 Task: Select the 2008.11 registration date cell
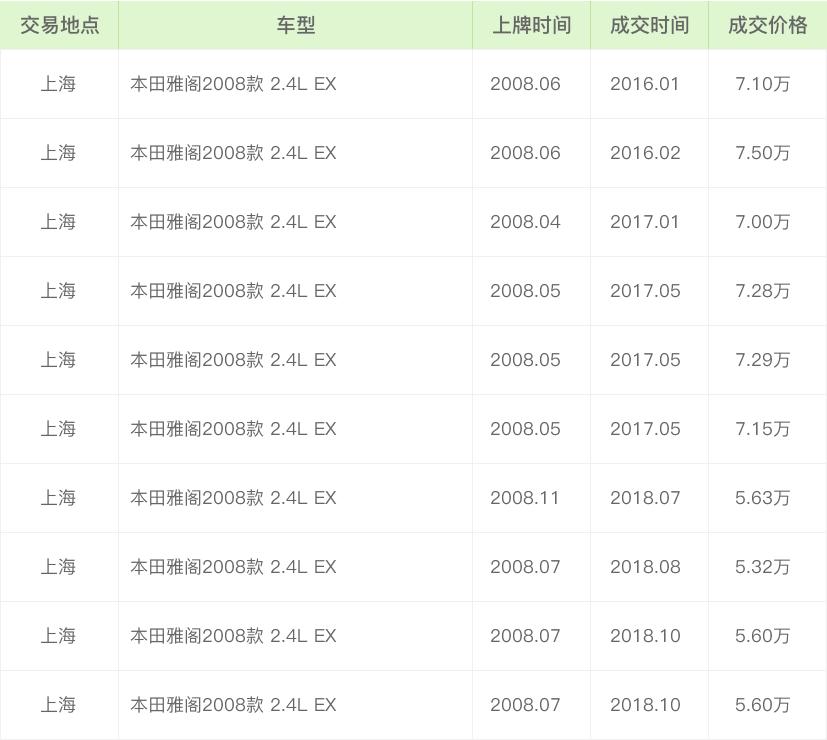coord(525,498)
